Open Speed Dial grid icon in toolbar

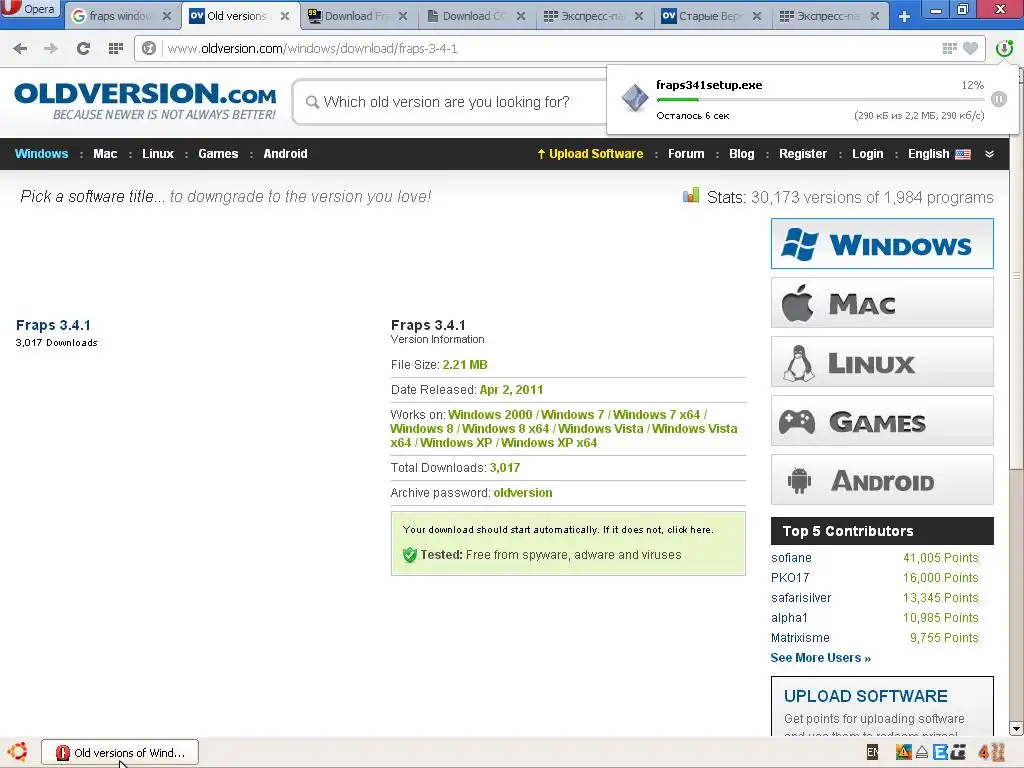[116, 48]
